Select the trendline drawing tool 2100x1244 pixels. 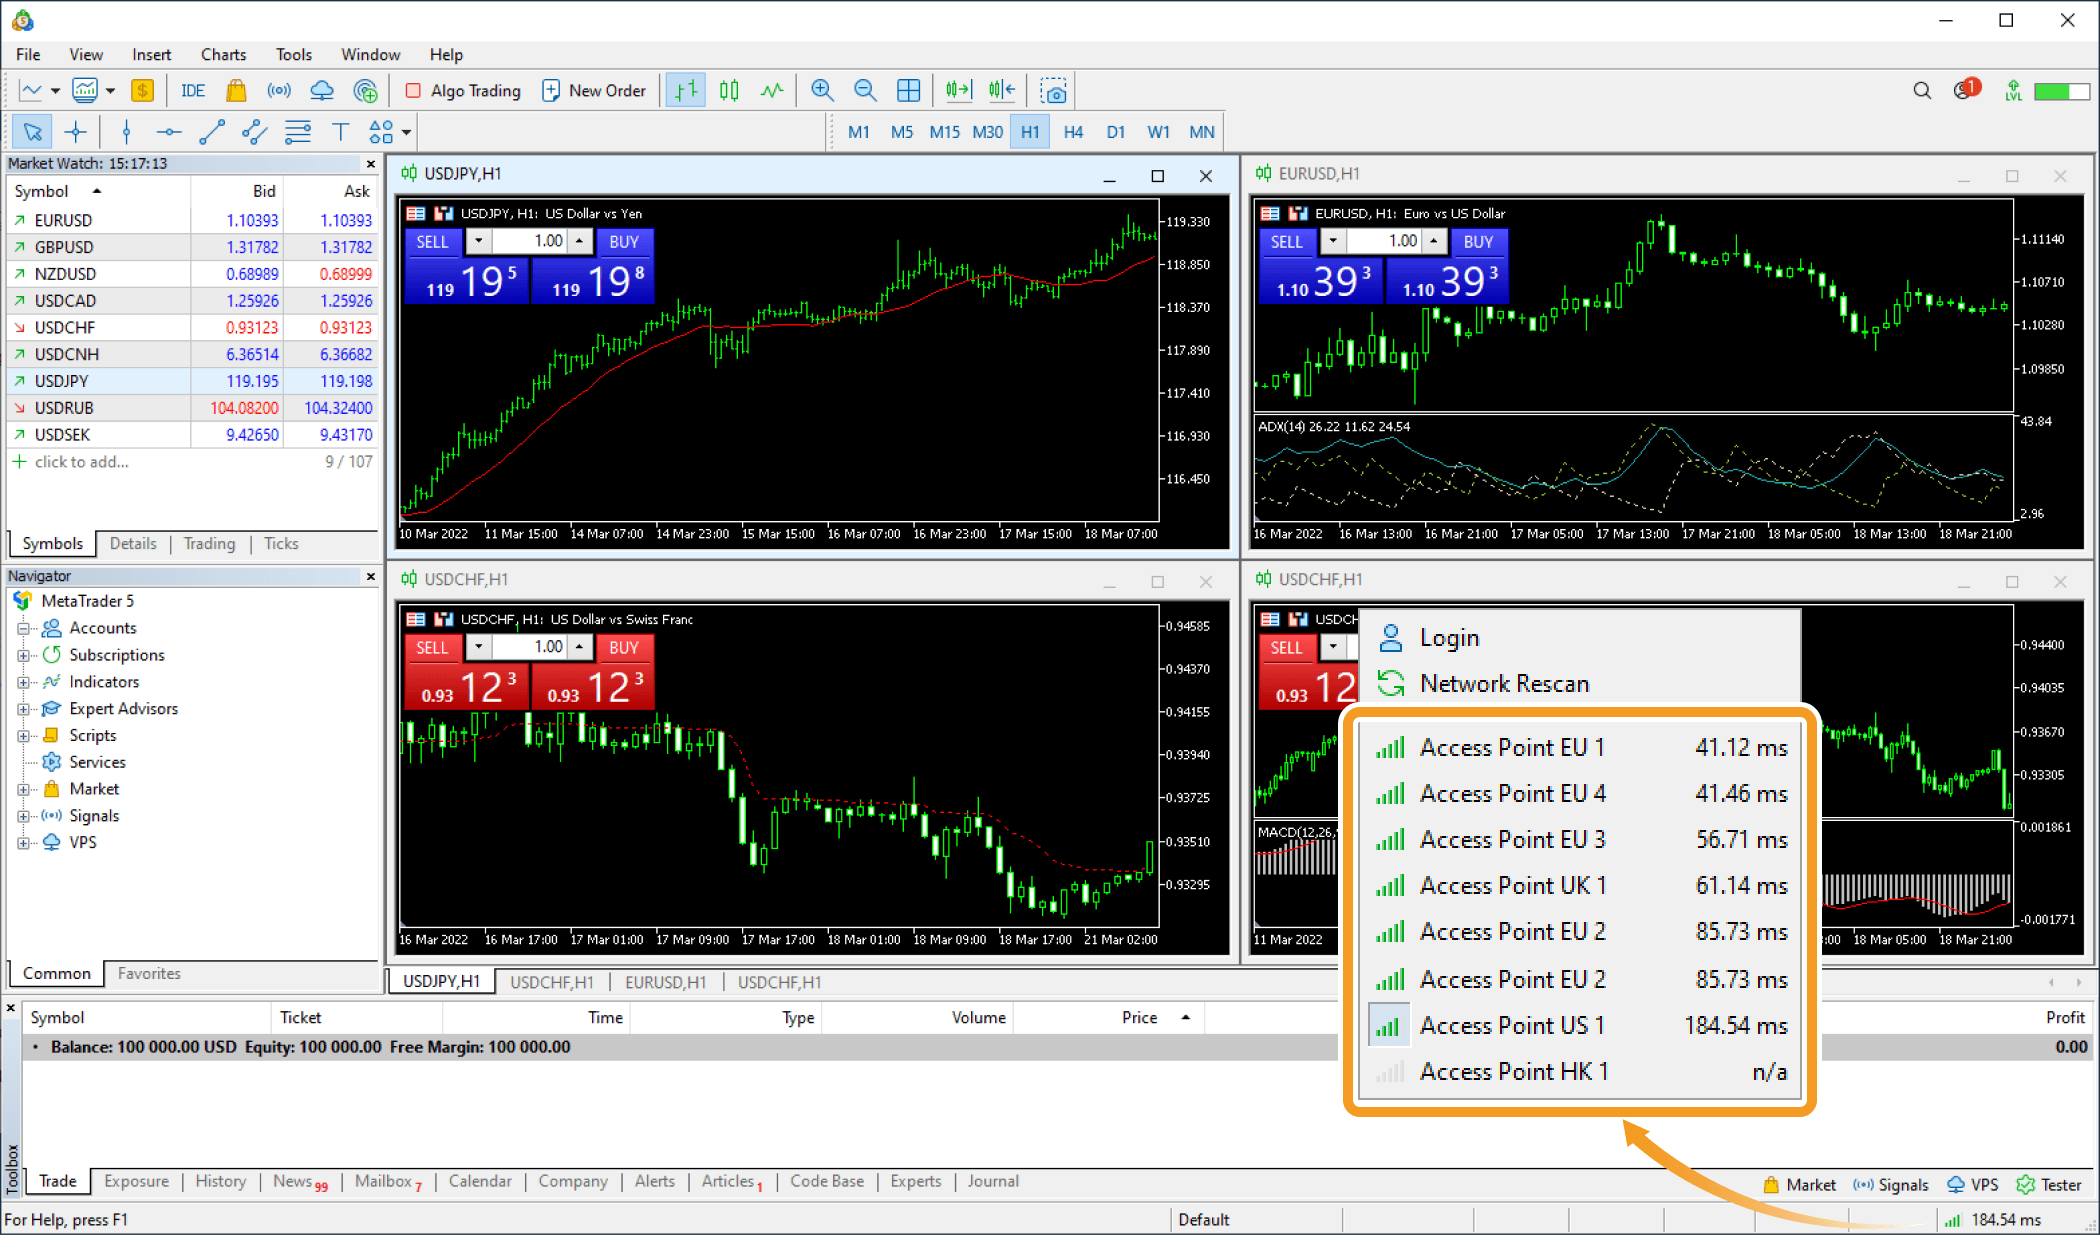[x=212, y=132]
